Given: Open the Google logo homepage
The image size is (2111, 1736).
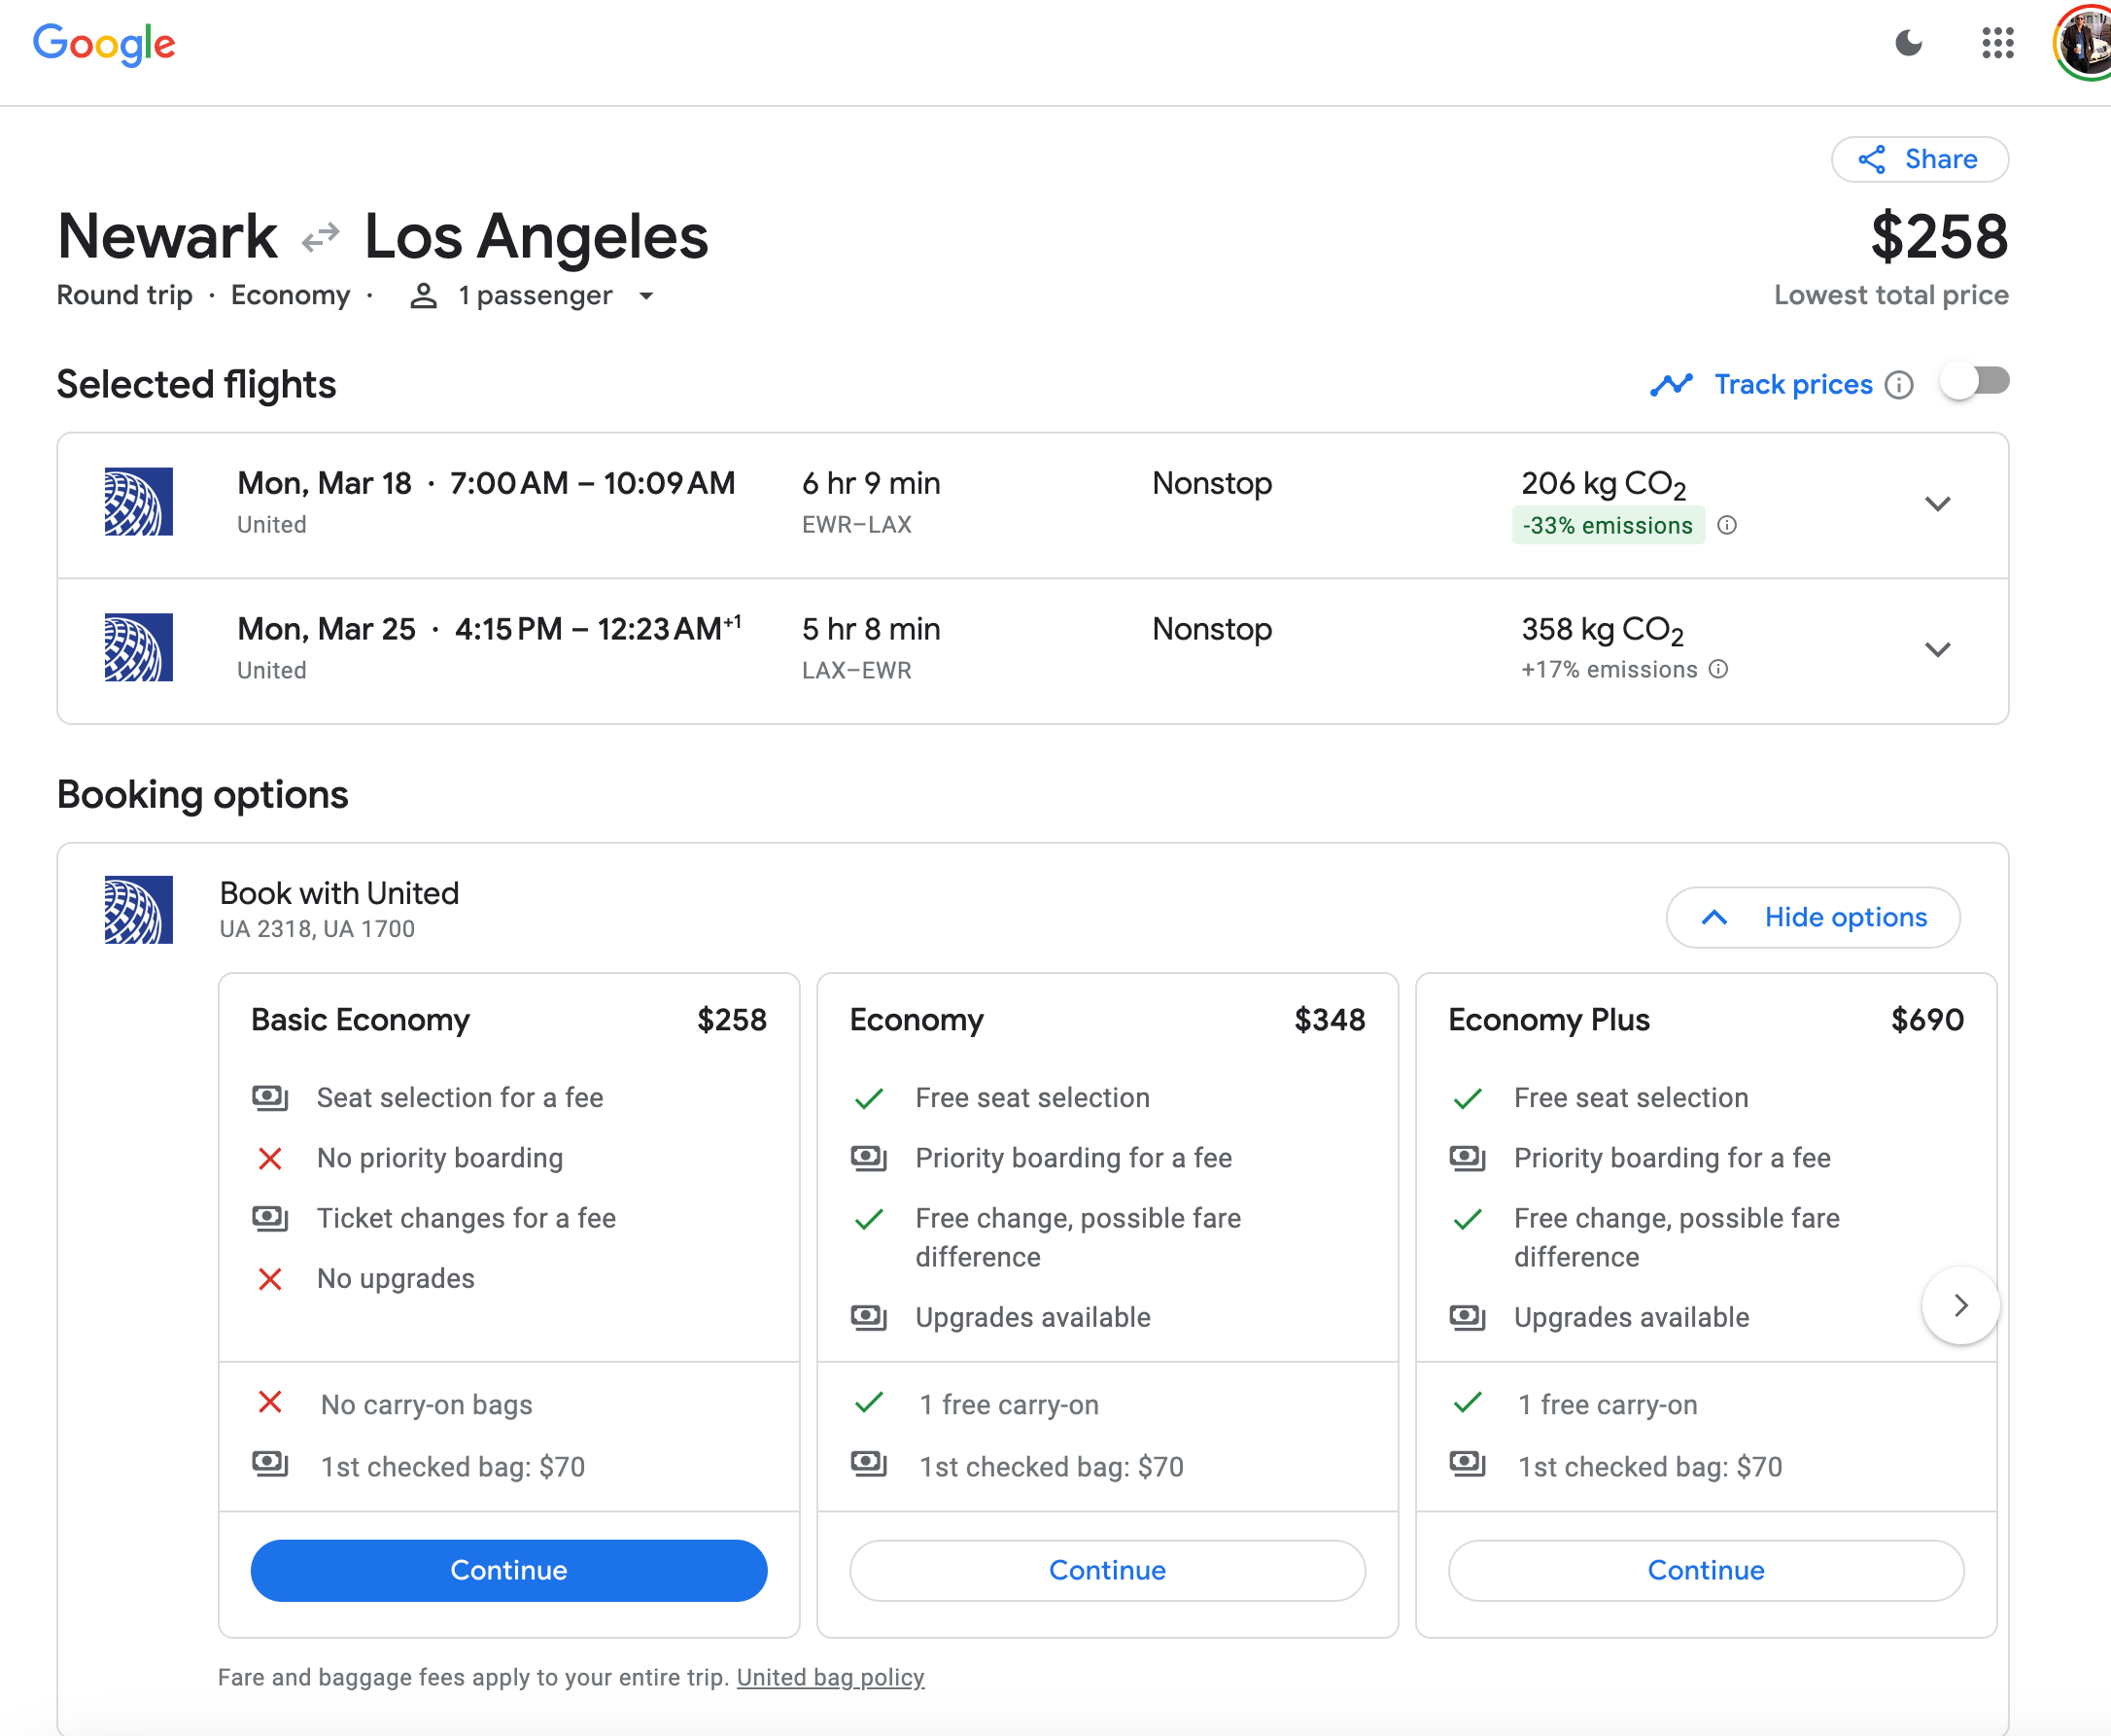Looking at the screenshot, I should pos(104,44).
